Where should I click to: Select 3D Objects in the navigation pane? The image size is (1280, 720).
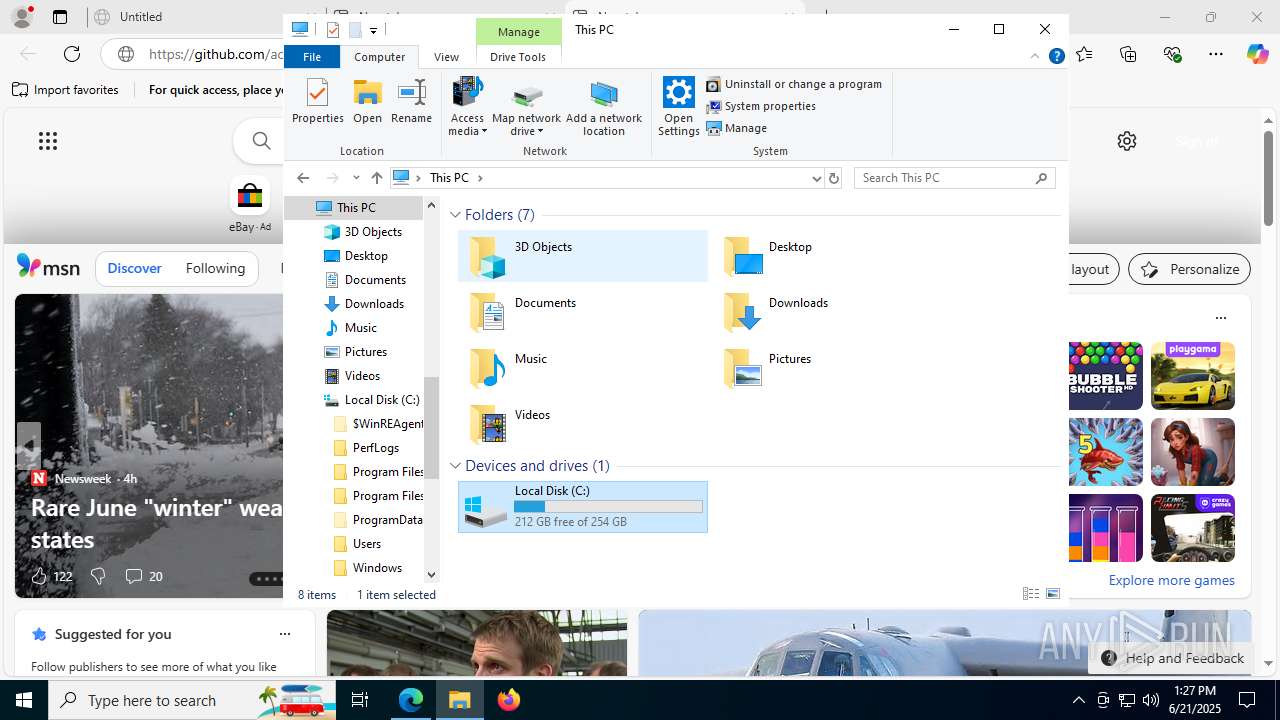coord(373,232)
